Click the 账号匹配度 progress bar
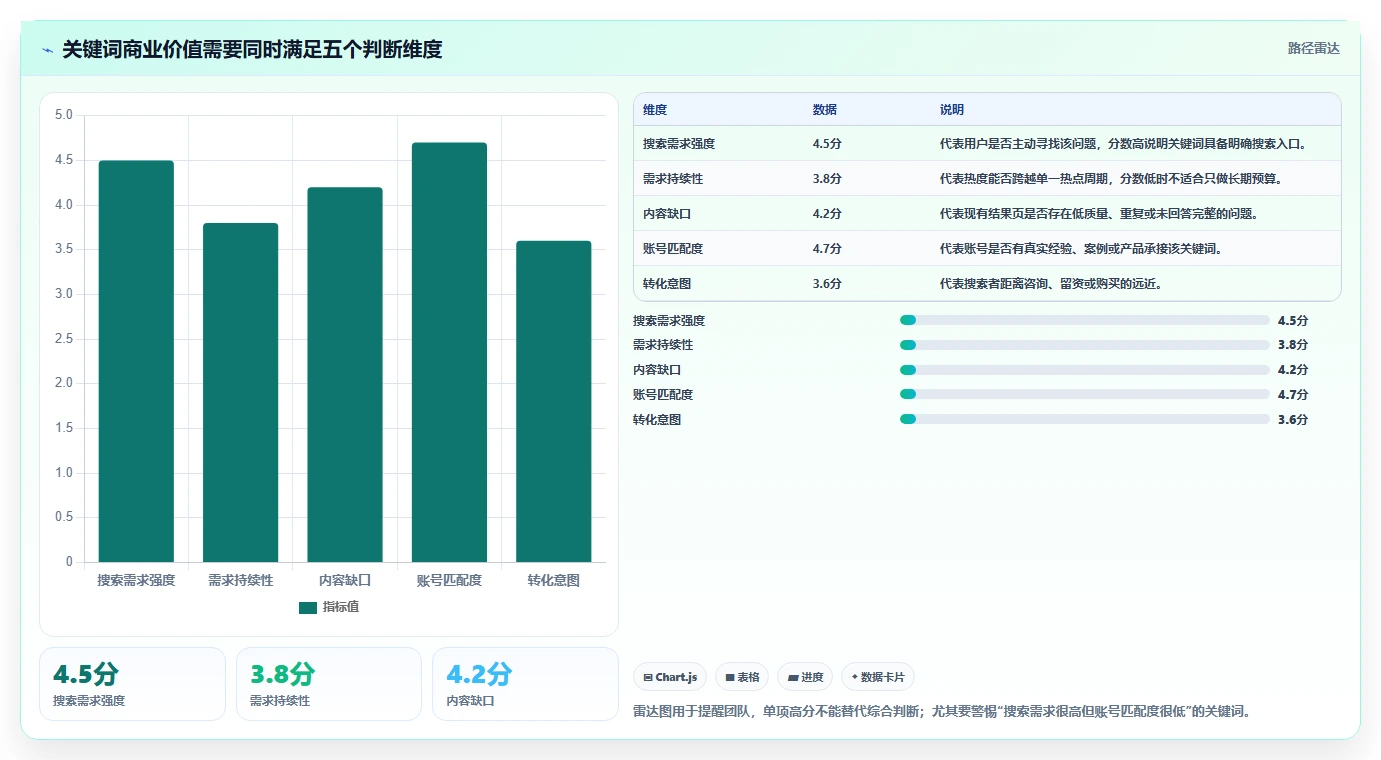This screenshot has height=760, width=1381. 1085,395
